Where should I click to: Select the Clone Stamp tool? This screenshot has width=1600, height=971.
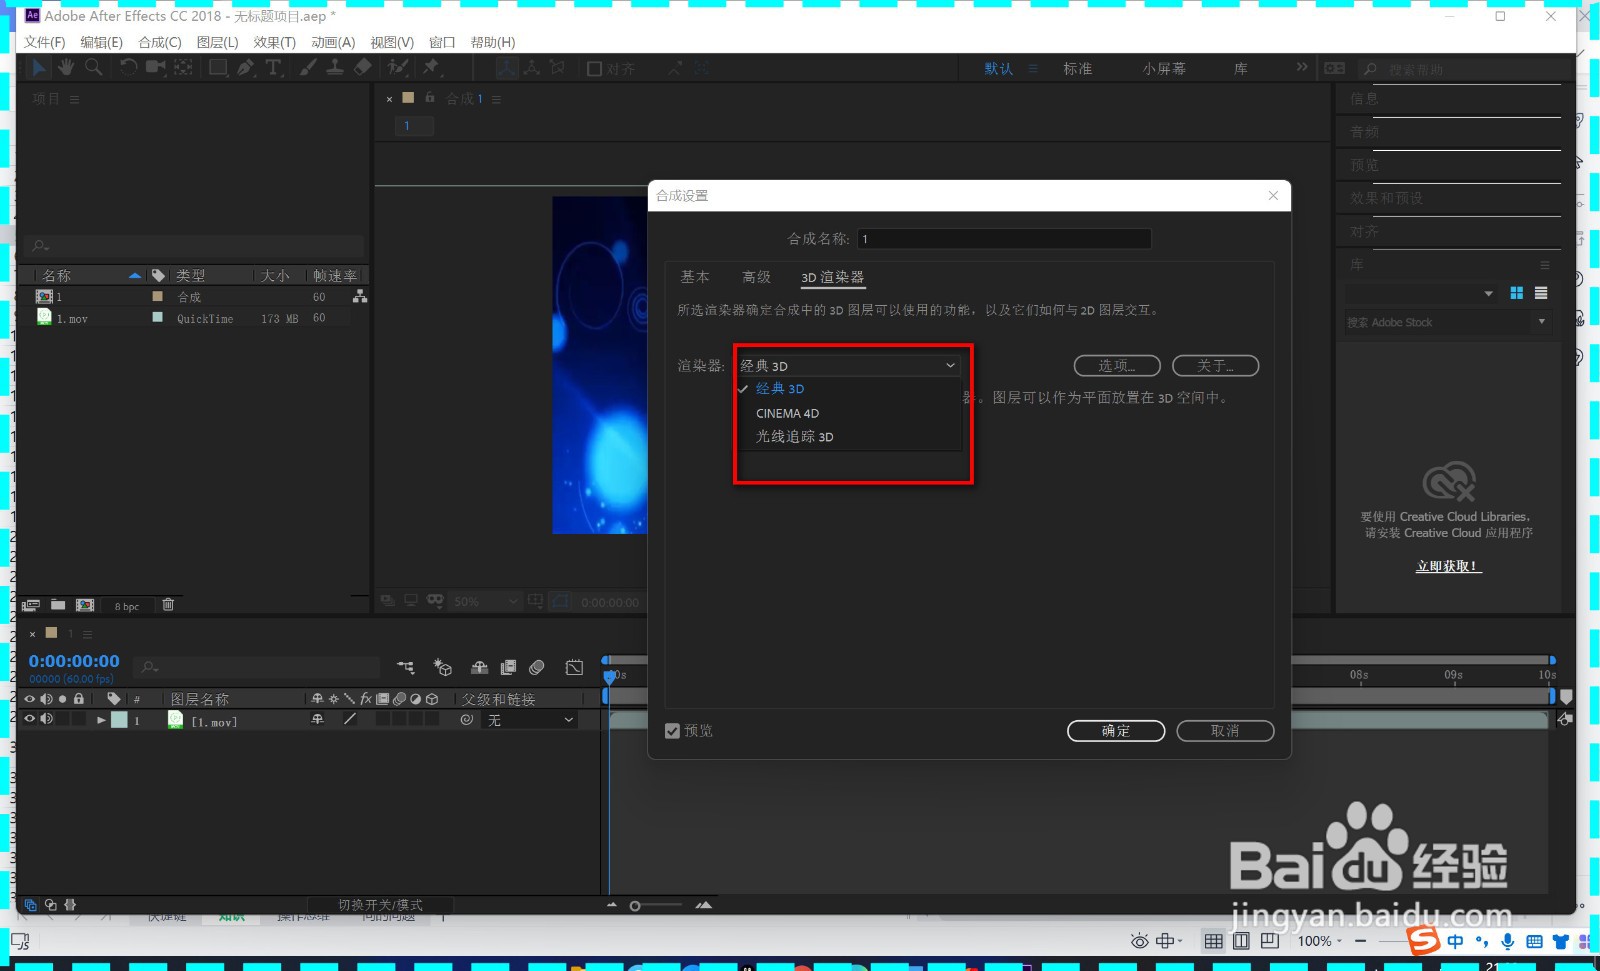(x=335, y=67)
